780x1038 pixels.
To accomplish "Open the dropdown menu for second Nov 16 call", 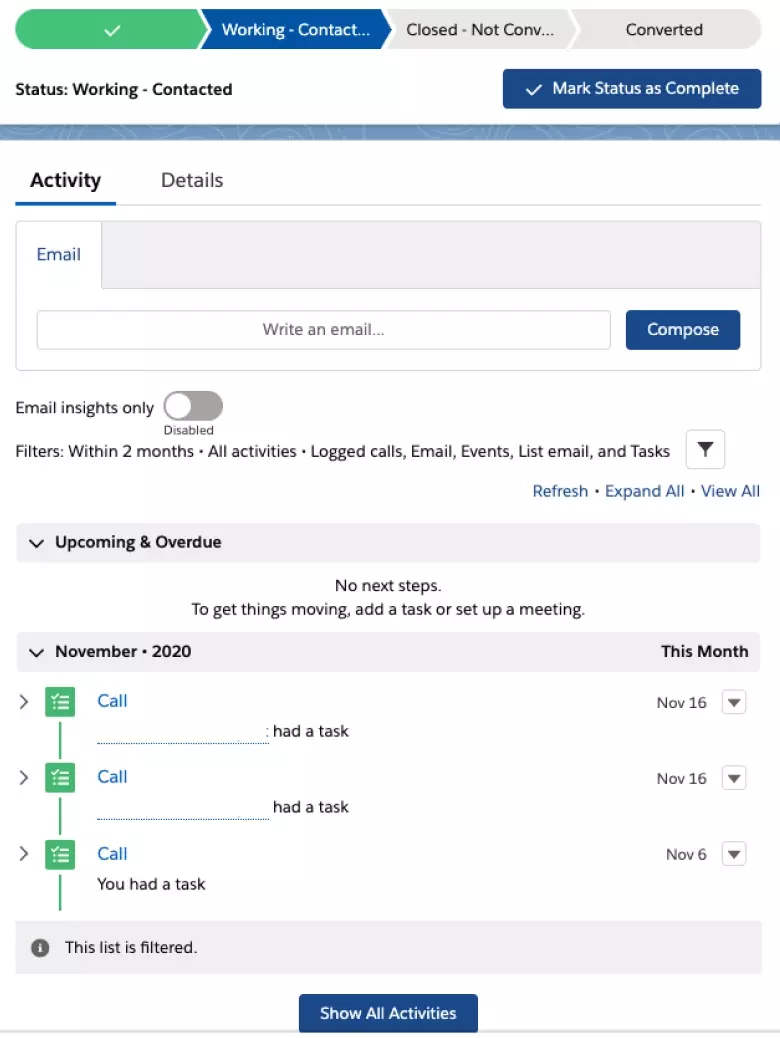I will 734,778.
